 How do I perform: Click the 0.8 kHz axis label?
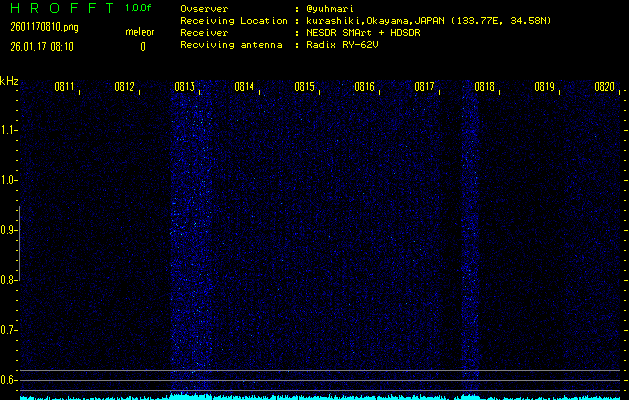(8, 280)
